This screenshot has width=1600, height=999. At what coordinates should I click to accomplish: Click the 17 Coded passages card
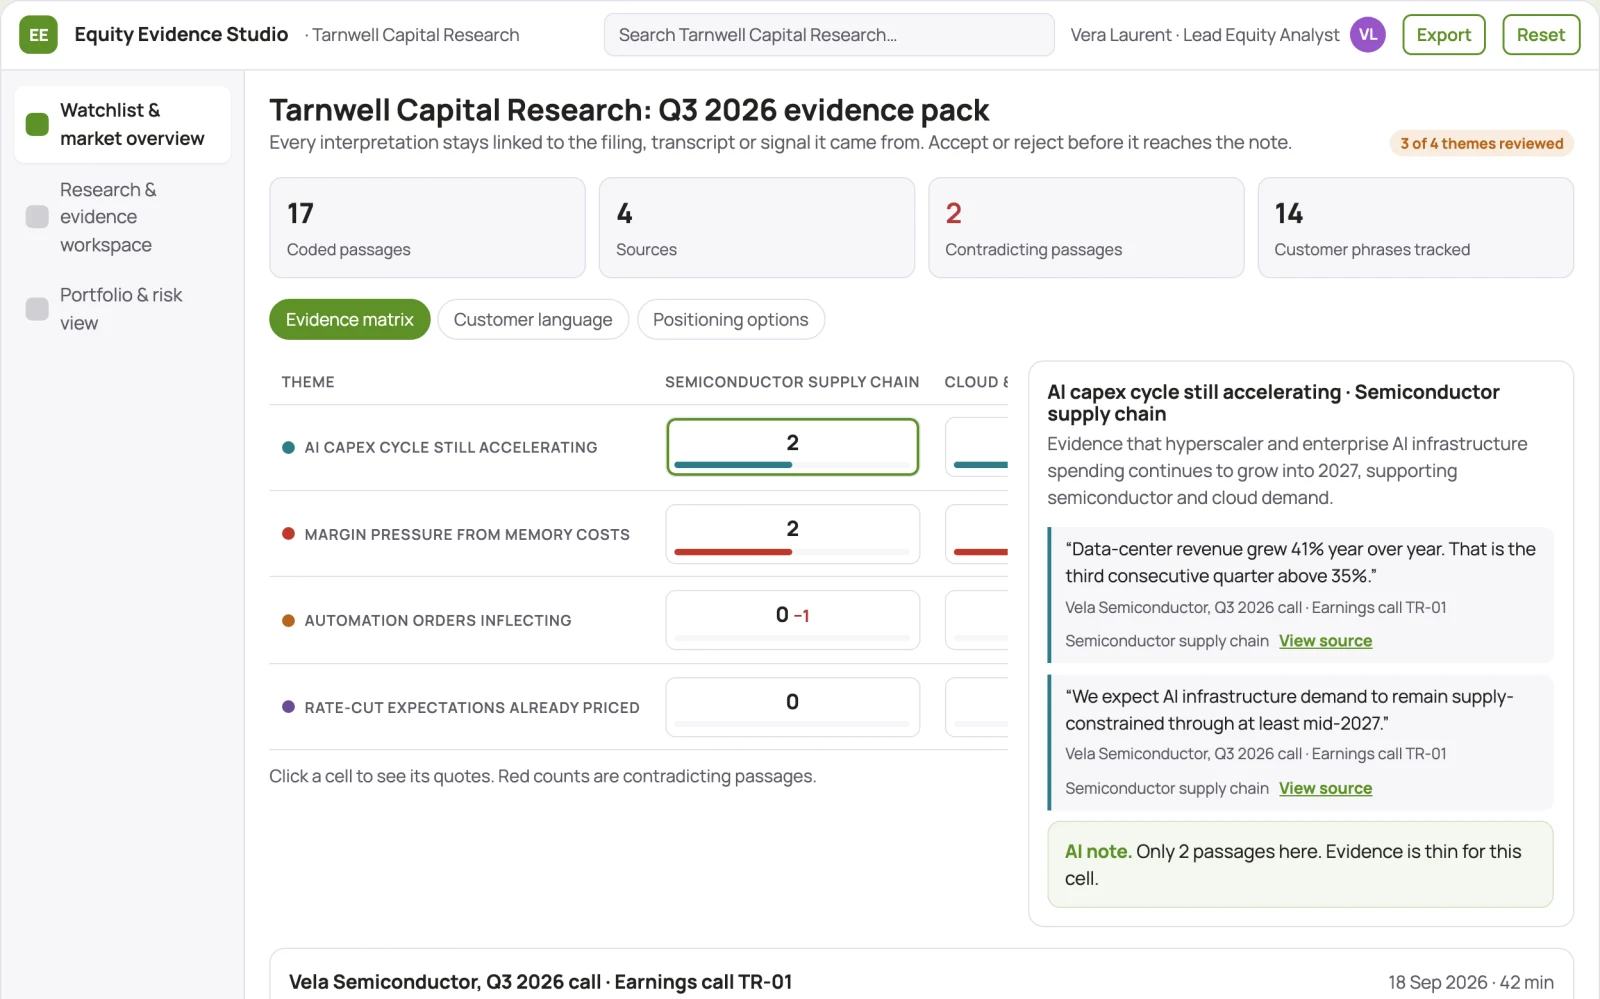427,228
